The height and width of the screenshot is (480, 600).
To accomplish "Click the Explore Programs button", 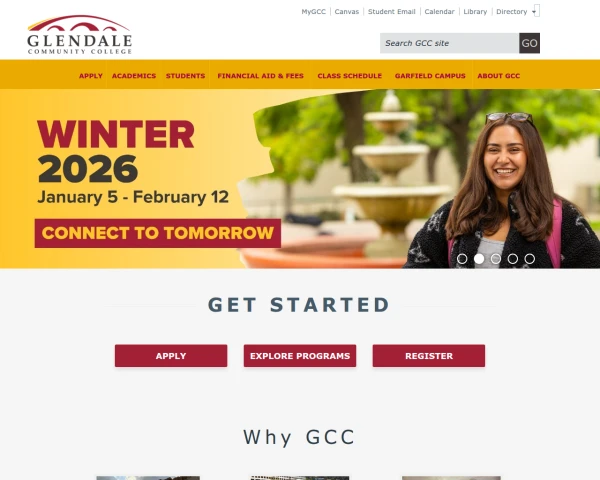I will (x=300, y=356).
